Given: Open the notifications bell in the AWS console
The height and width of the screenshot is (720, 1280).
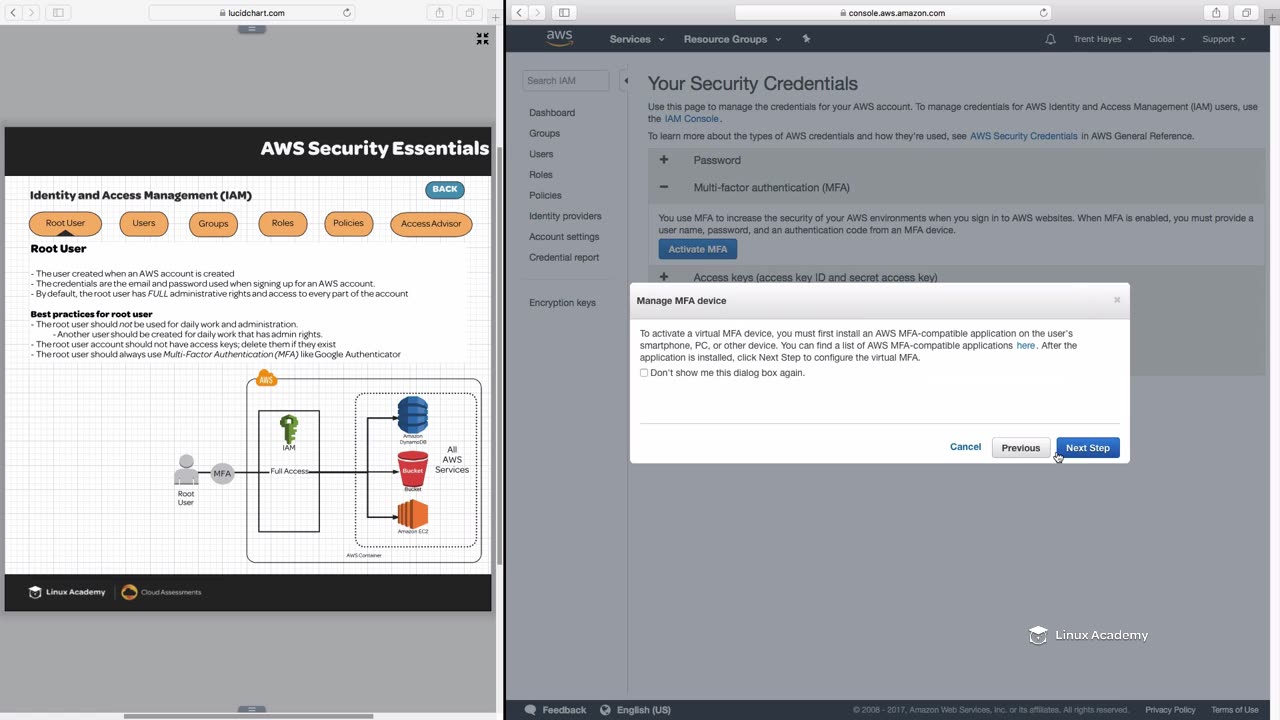Looking at the screenshot, I should (1050, 39).
